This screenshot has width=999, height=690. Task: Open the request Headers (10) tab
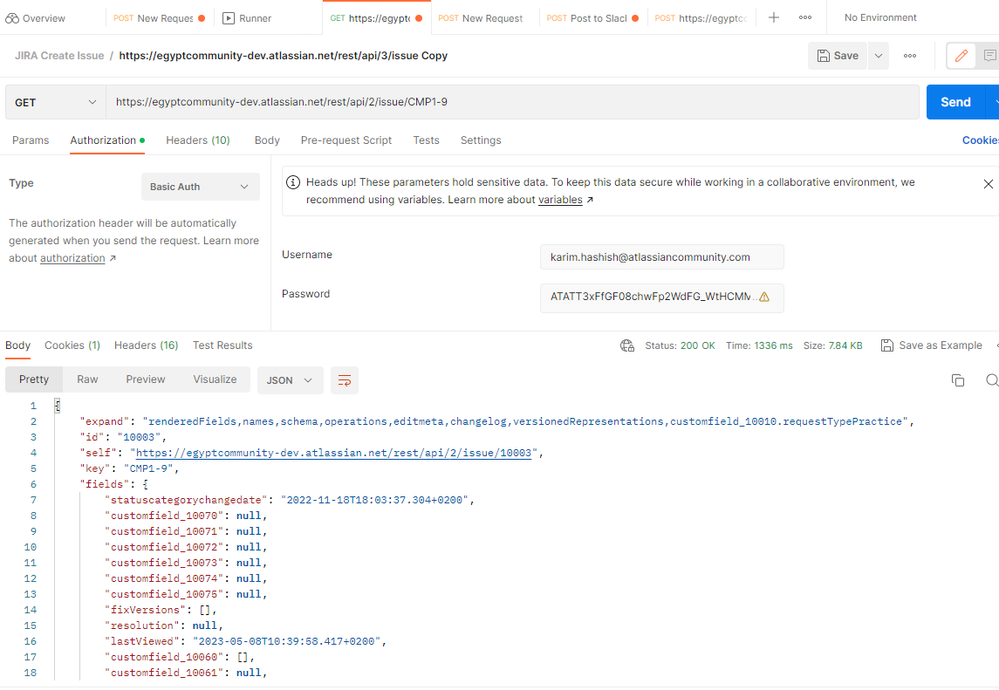click(198, 140)
